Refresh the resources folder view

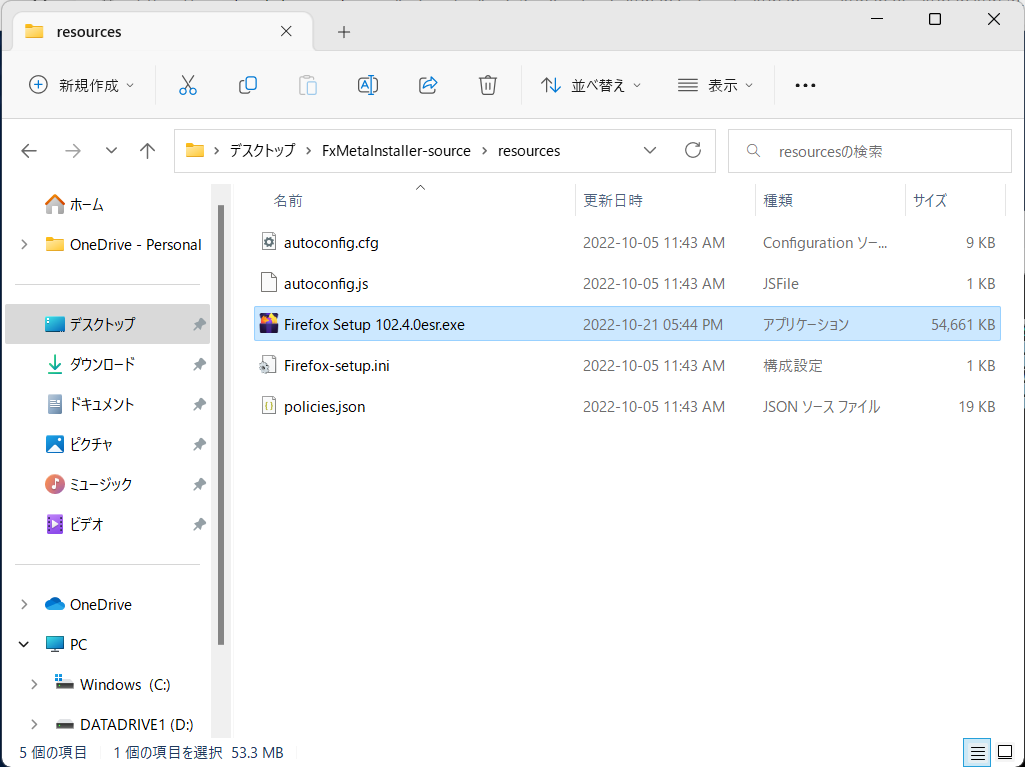click(x=693, y=150)
